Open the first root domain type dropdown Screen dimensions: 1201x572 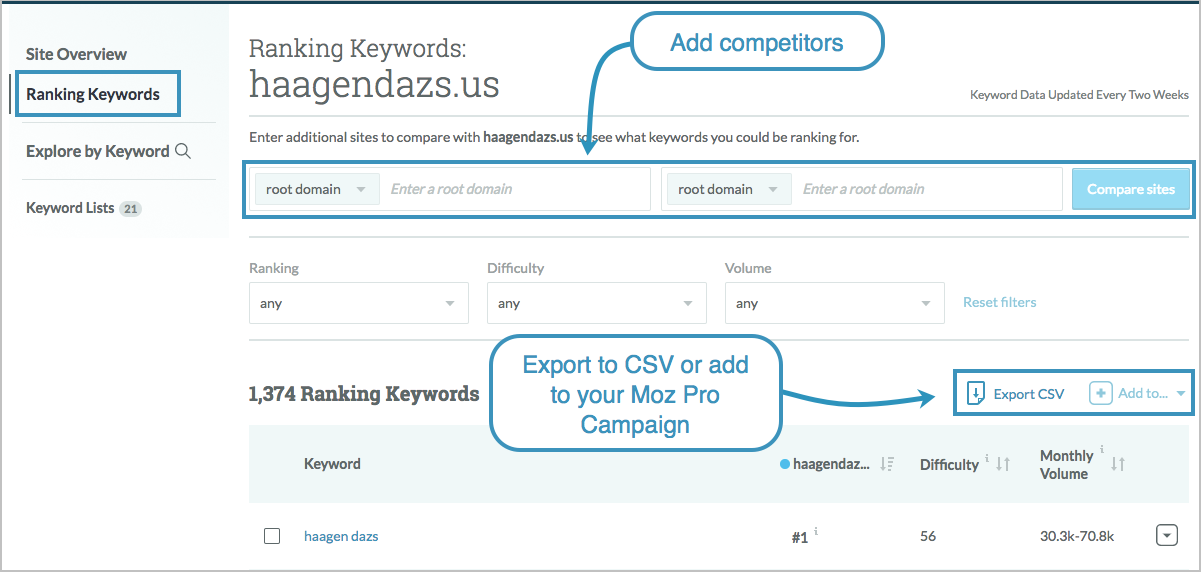coord(317,189)
